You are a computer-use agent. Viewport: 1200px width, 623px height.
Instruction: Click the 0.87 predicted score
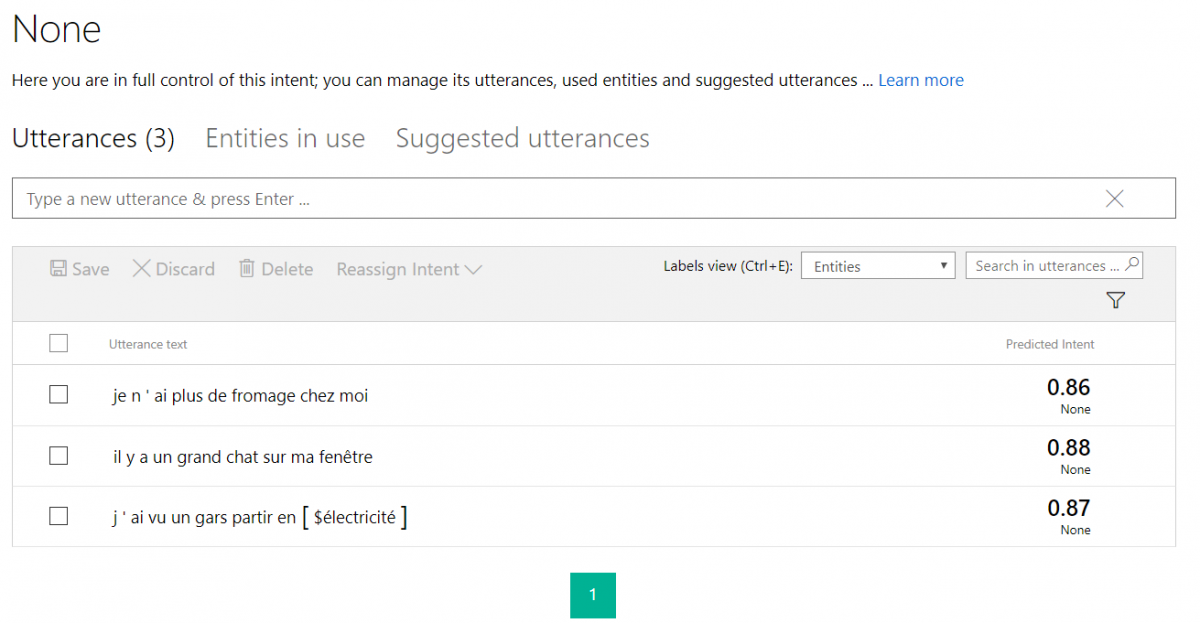pyautogui.click(x=1068, y=508)
